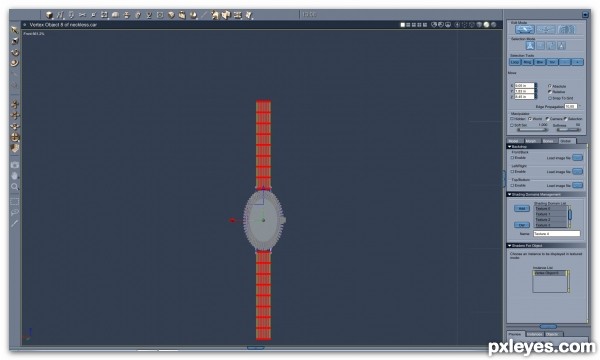Choose the first selection mode icon
600x360 pixels.
pyautogui.click(x=530, y=46)
